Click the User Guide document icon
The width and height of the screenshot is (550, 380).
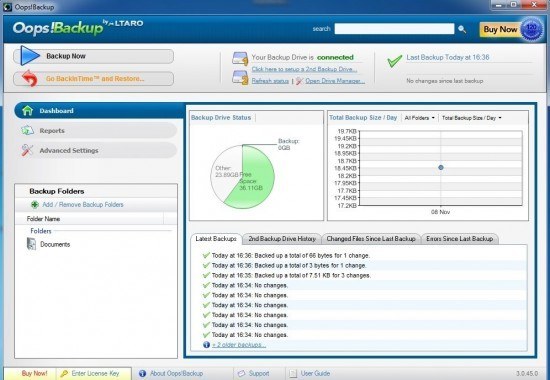(293, 373)
